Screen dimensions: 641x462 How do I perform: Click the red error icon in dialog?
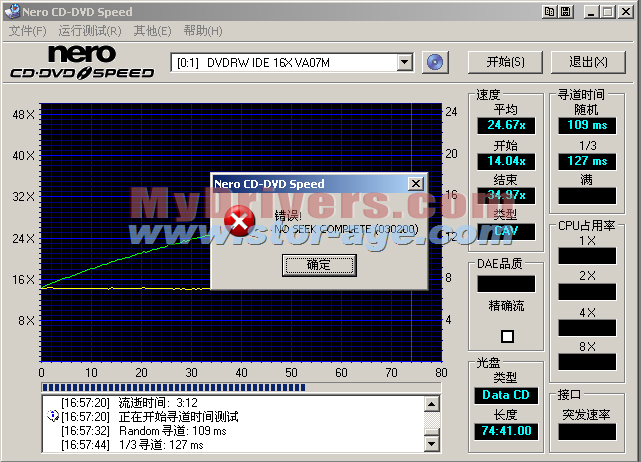[x=238, y=222]
